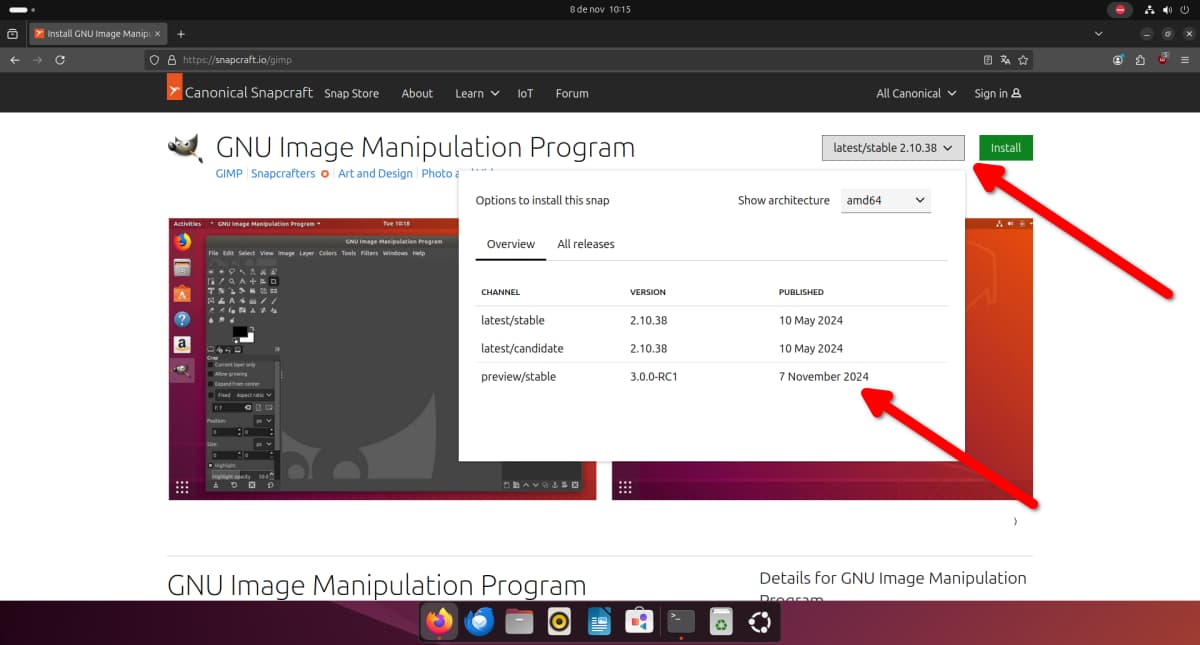
Task: Go back with the browser back arrow
Action: (15, 60)
